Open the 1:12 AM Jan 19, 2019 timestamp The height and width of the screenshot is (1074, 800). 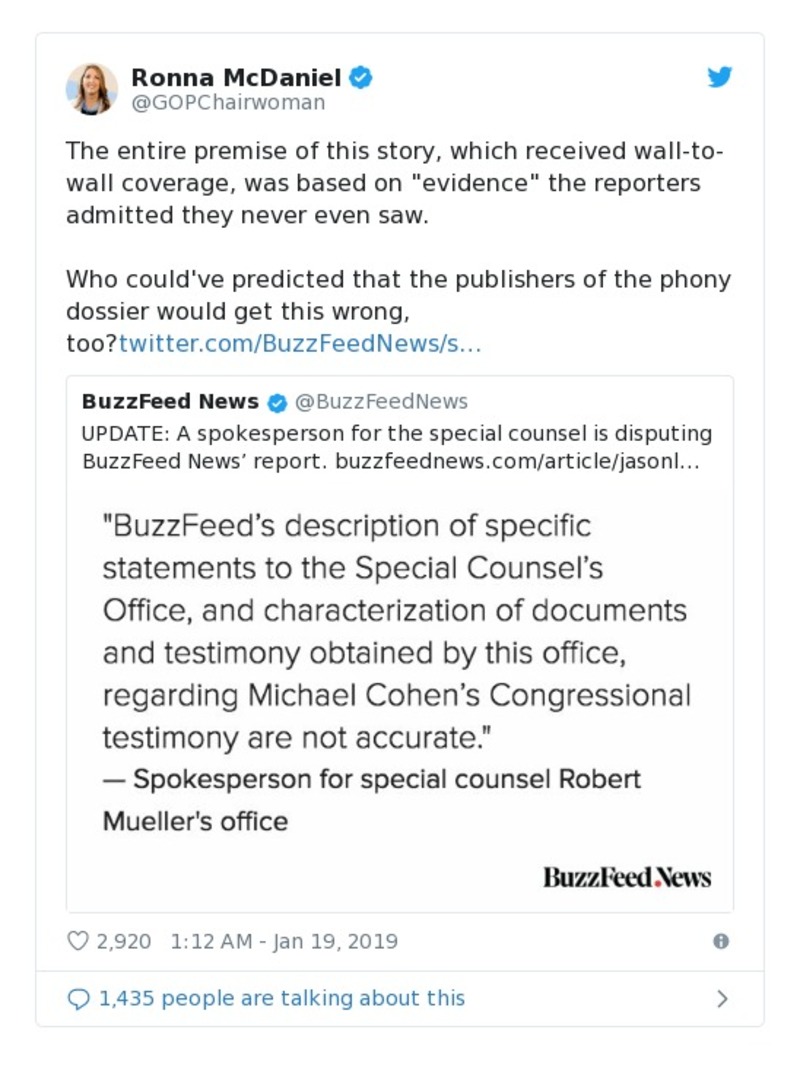coord(284,941)
